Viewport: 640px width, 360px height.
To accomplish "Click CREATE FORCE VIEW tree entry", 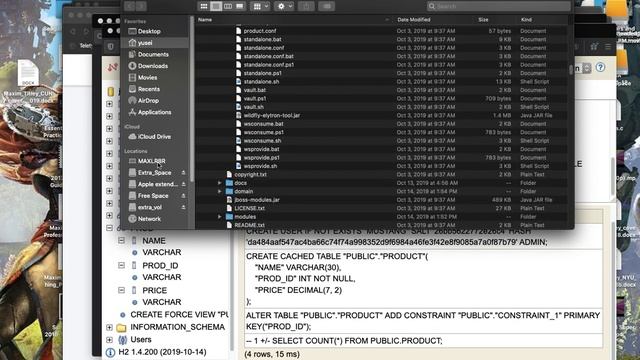I will (179, 315).
